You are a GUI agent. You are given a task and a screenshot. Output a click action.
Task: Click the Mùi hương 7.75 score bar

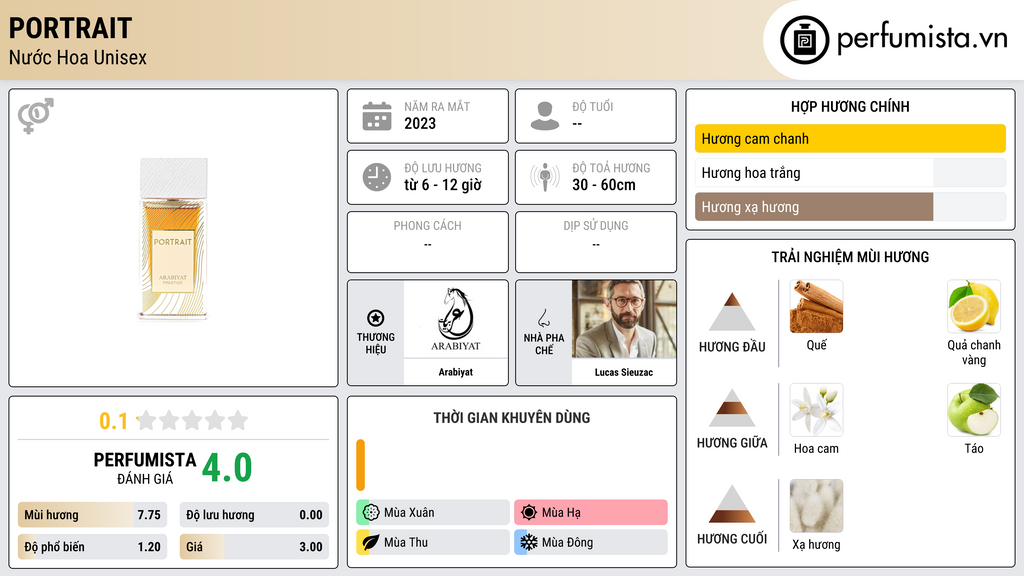coord(92,515)
